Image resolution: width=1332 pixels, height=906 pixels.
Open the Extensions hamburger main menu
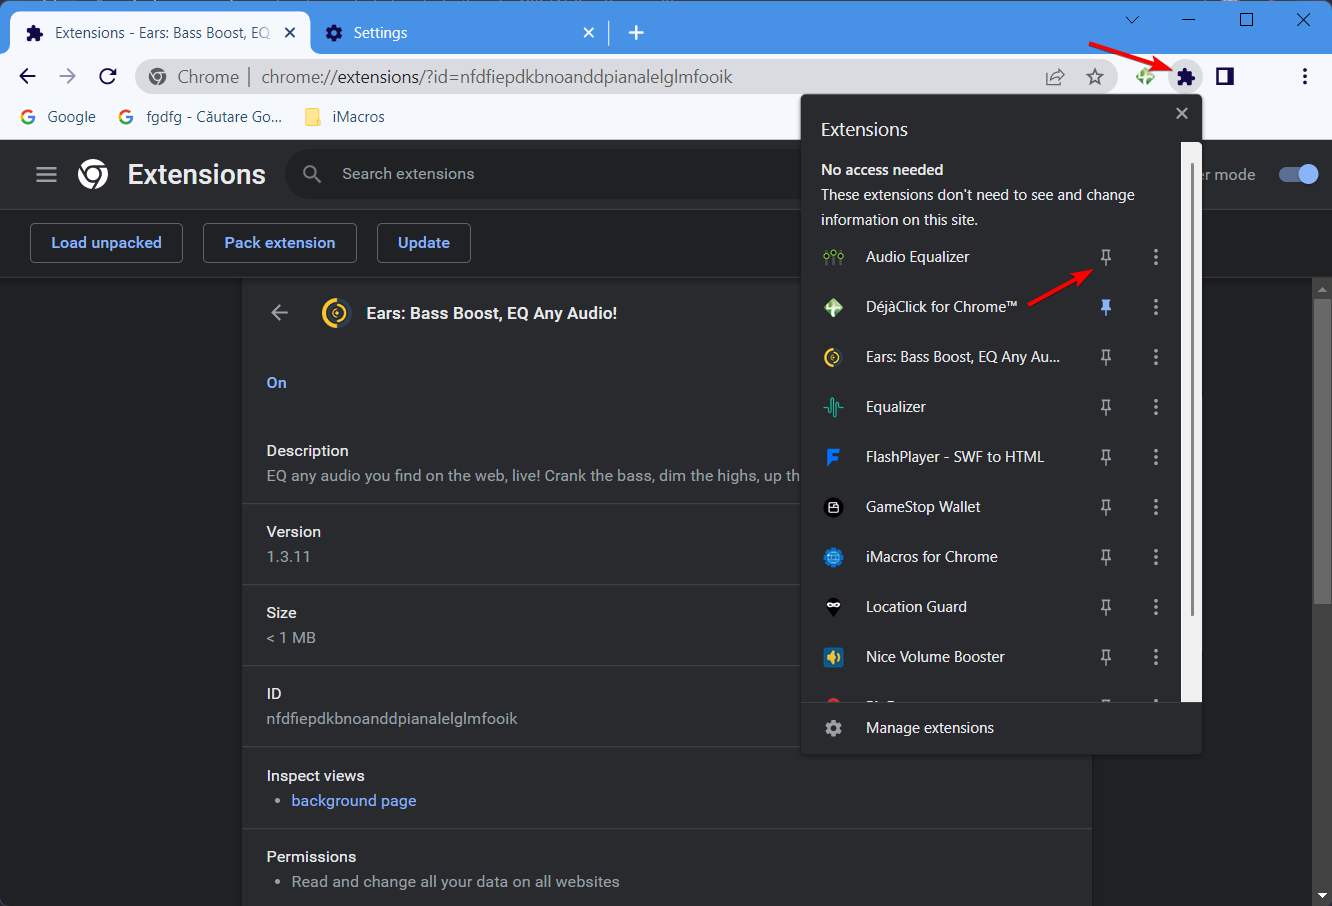click(46, 174)
